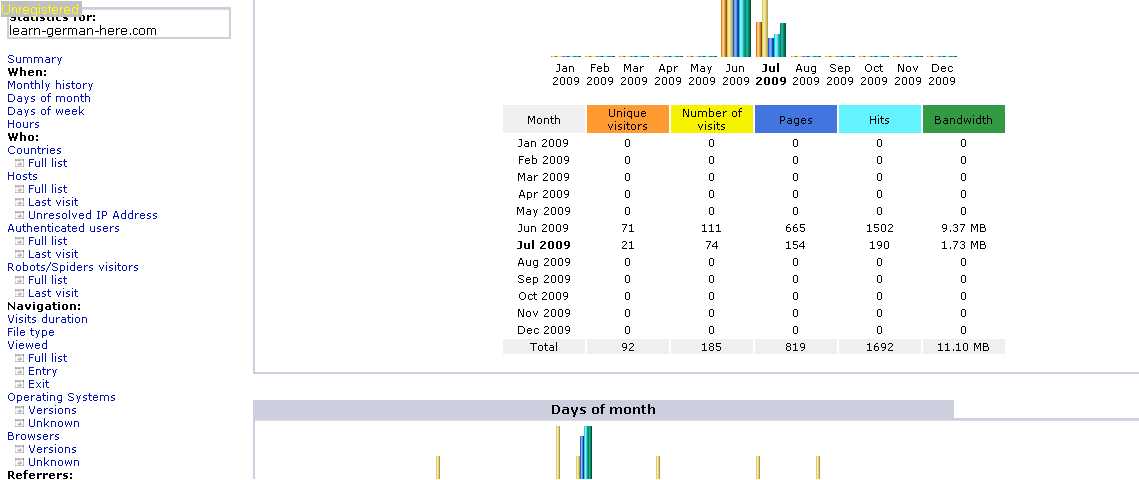The width and height of the screenshot is (1139, 480).
Task: Open Visits duration report
Action: [x=47, y=319]
